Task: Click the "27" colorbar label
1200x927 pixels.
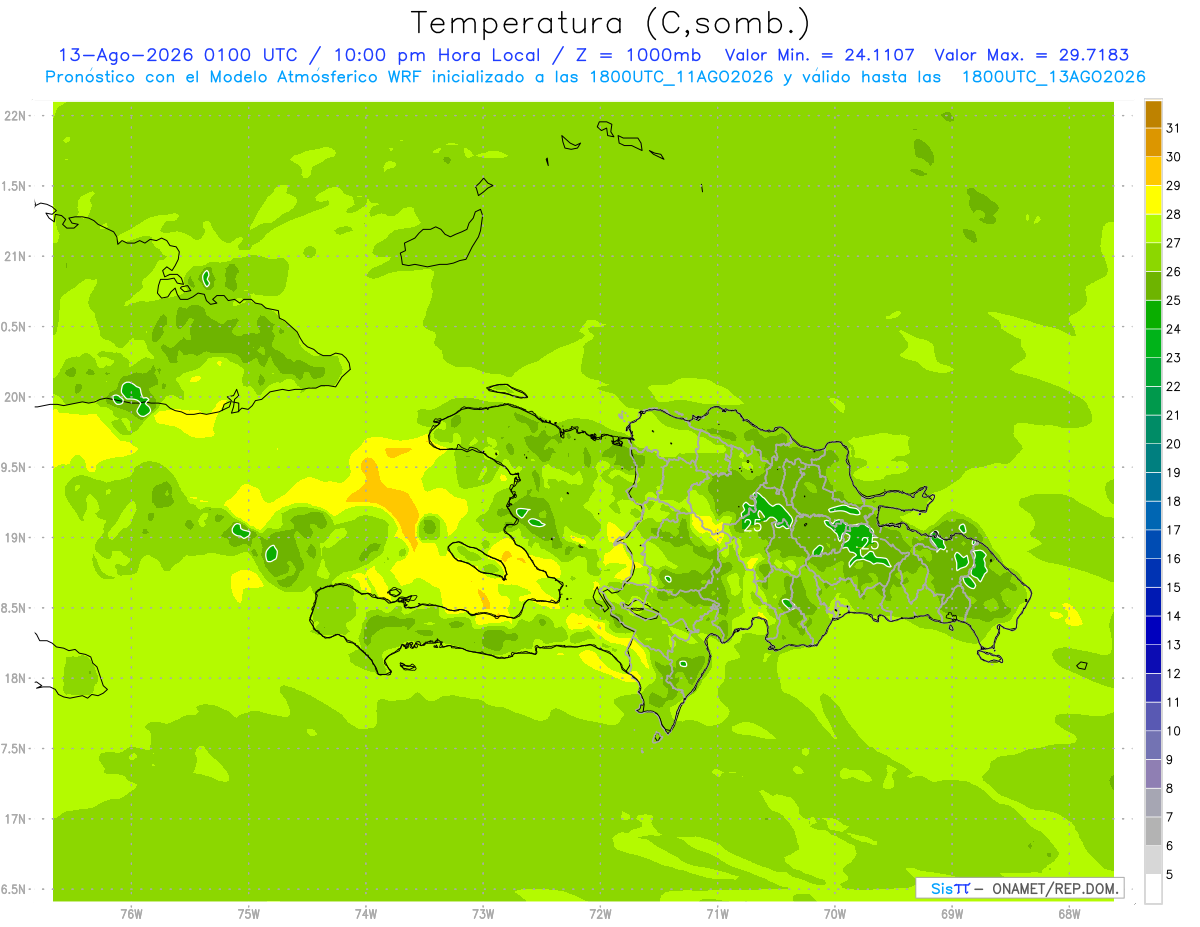Action: click(x=1174, y=243)
